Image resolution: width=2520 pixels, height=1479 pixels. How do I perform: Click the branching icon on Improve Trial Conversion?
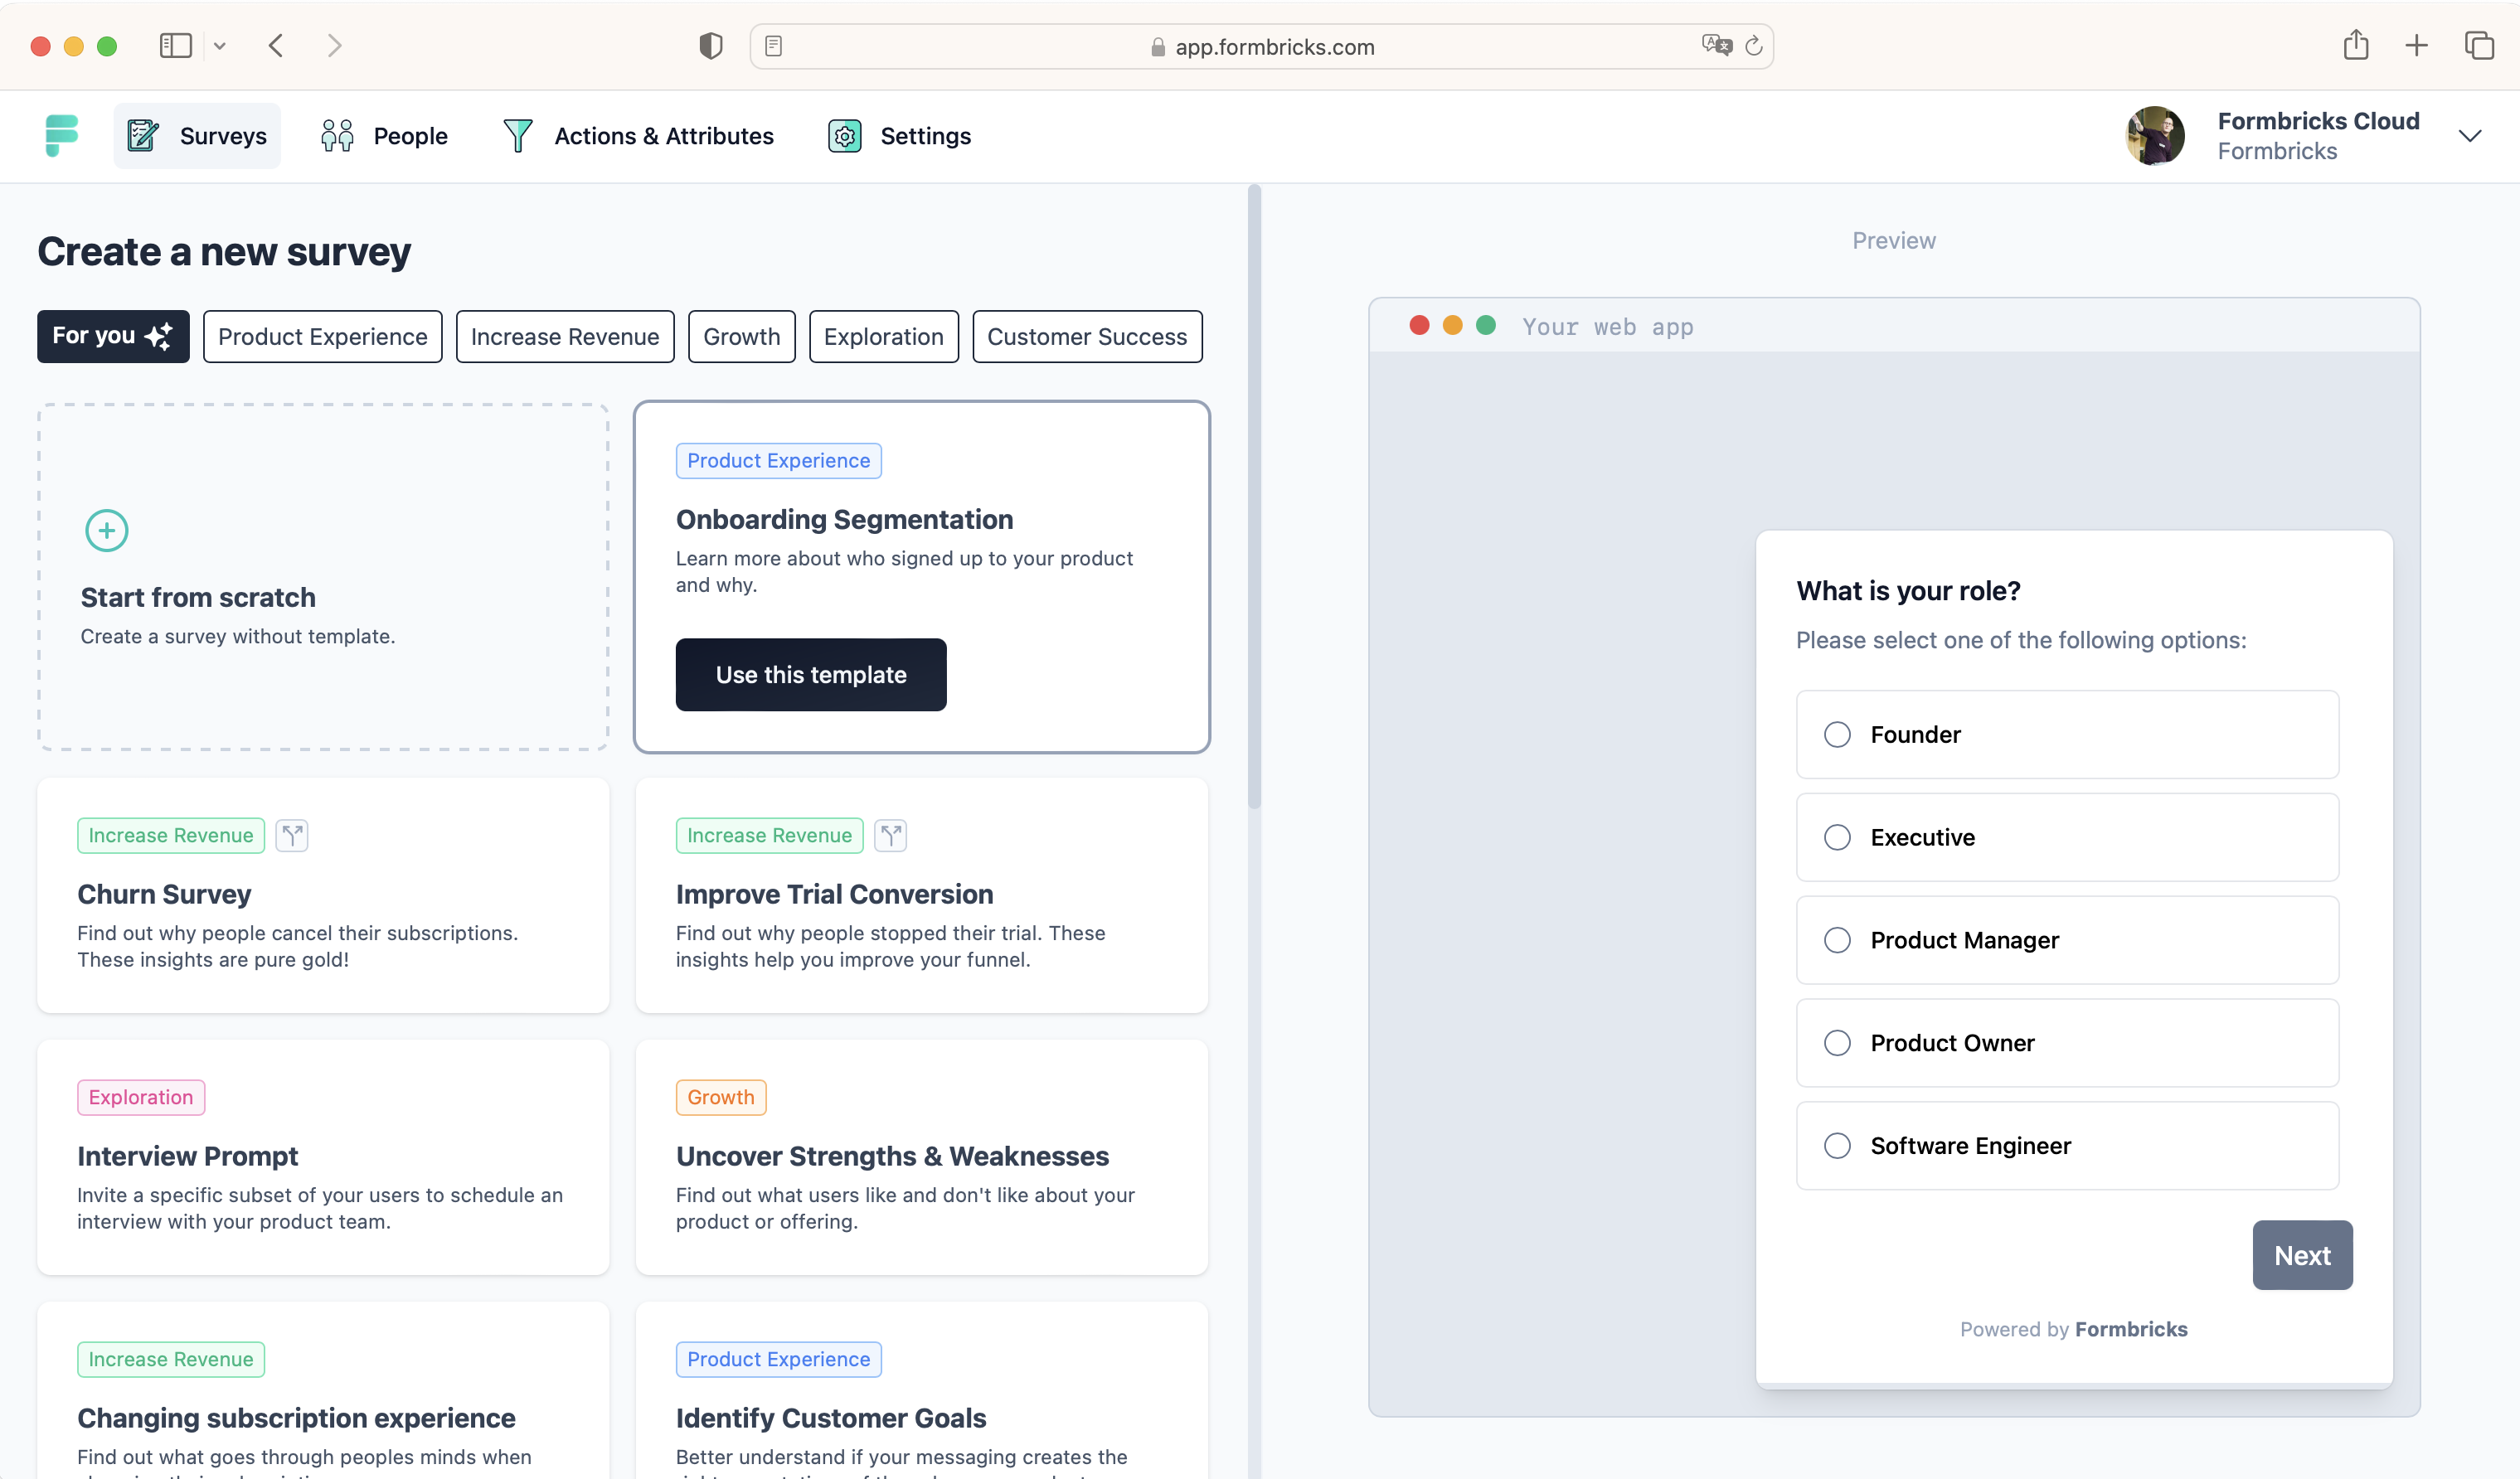pos(890,835)
